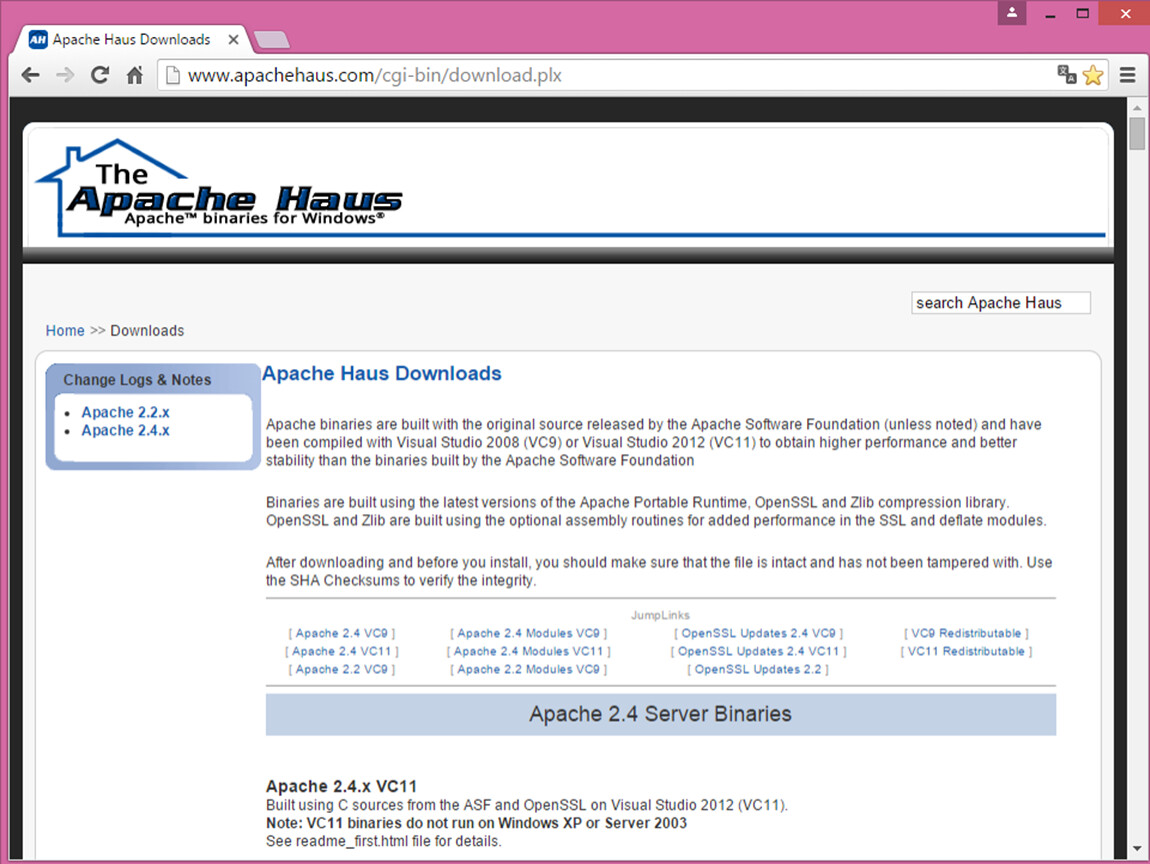Click The Apache Haus logo
This screenshot has height=864, width=1150.
(x=220, y=190)
